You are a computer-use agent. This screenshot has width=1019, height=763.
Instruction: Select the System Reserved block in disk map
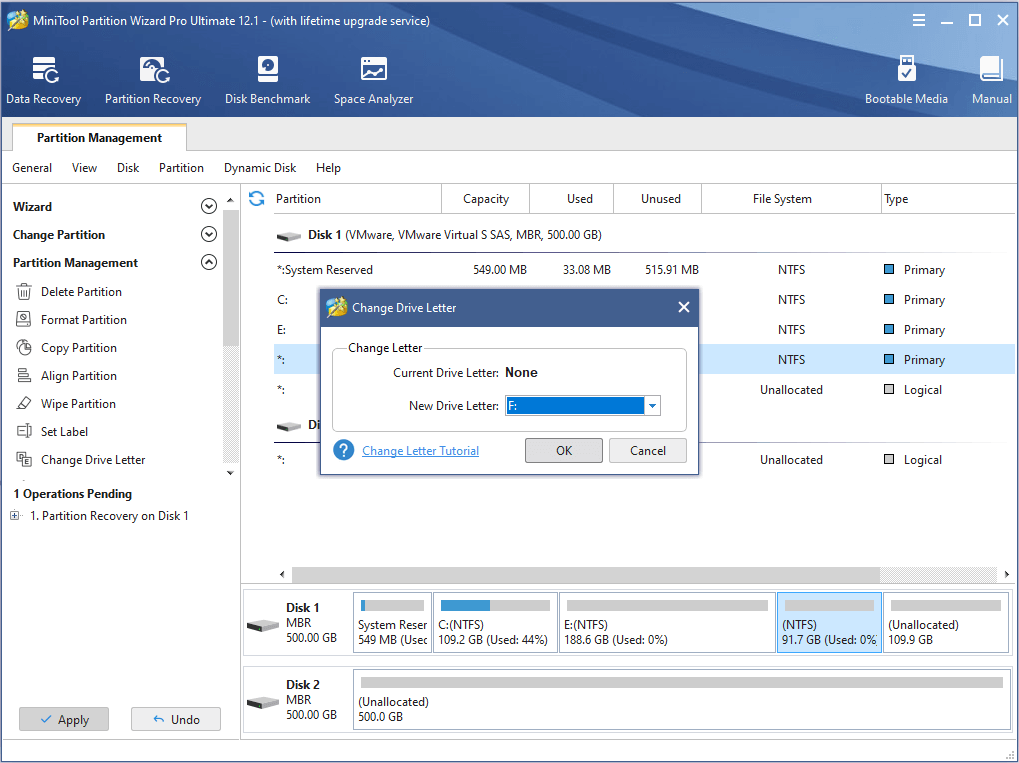[393, 623]
